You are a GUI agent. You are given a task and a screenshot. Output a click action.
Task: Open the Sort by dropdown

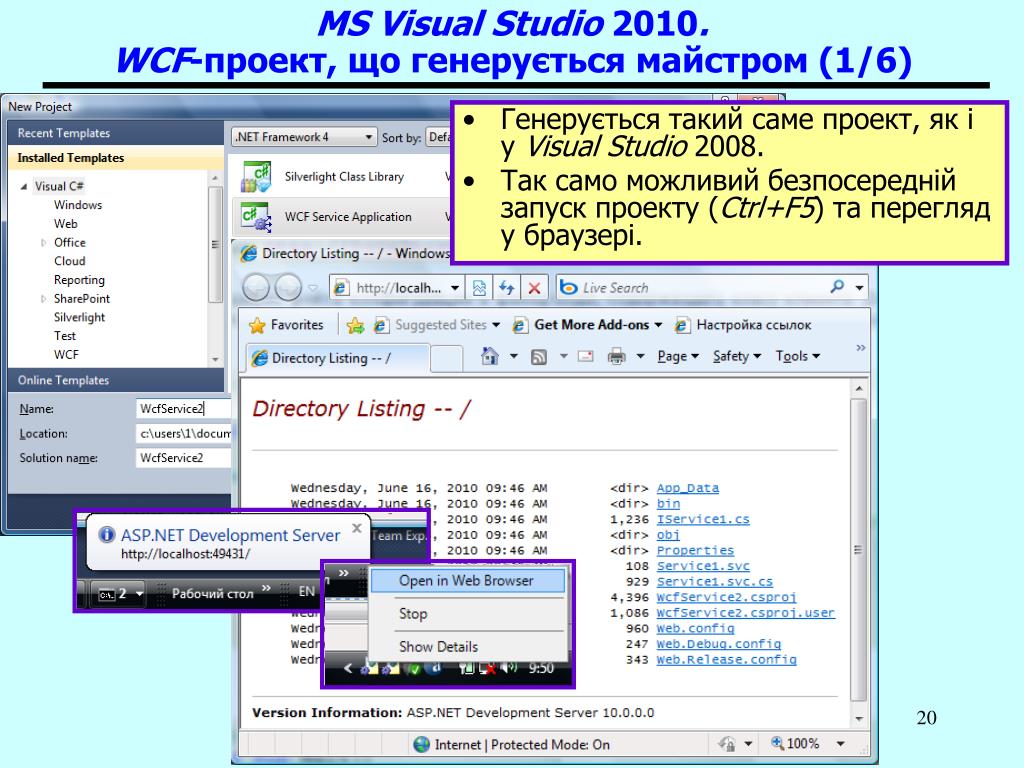click(x=440, y=137)
